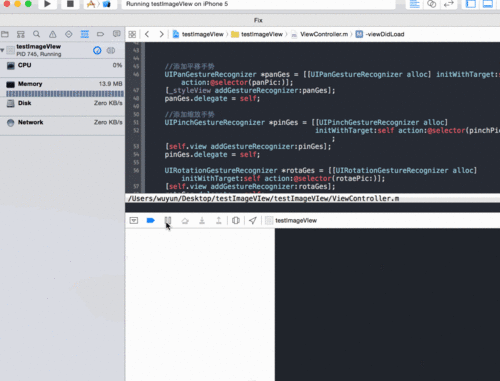Collapse the testImageView process disclosure triangle
This screenshot has width=500, height=381.
(x=3, y=50)
